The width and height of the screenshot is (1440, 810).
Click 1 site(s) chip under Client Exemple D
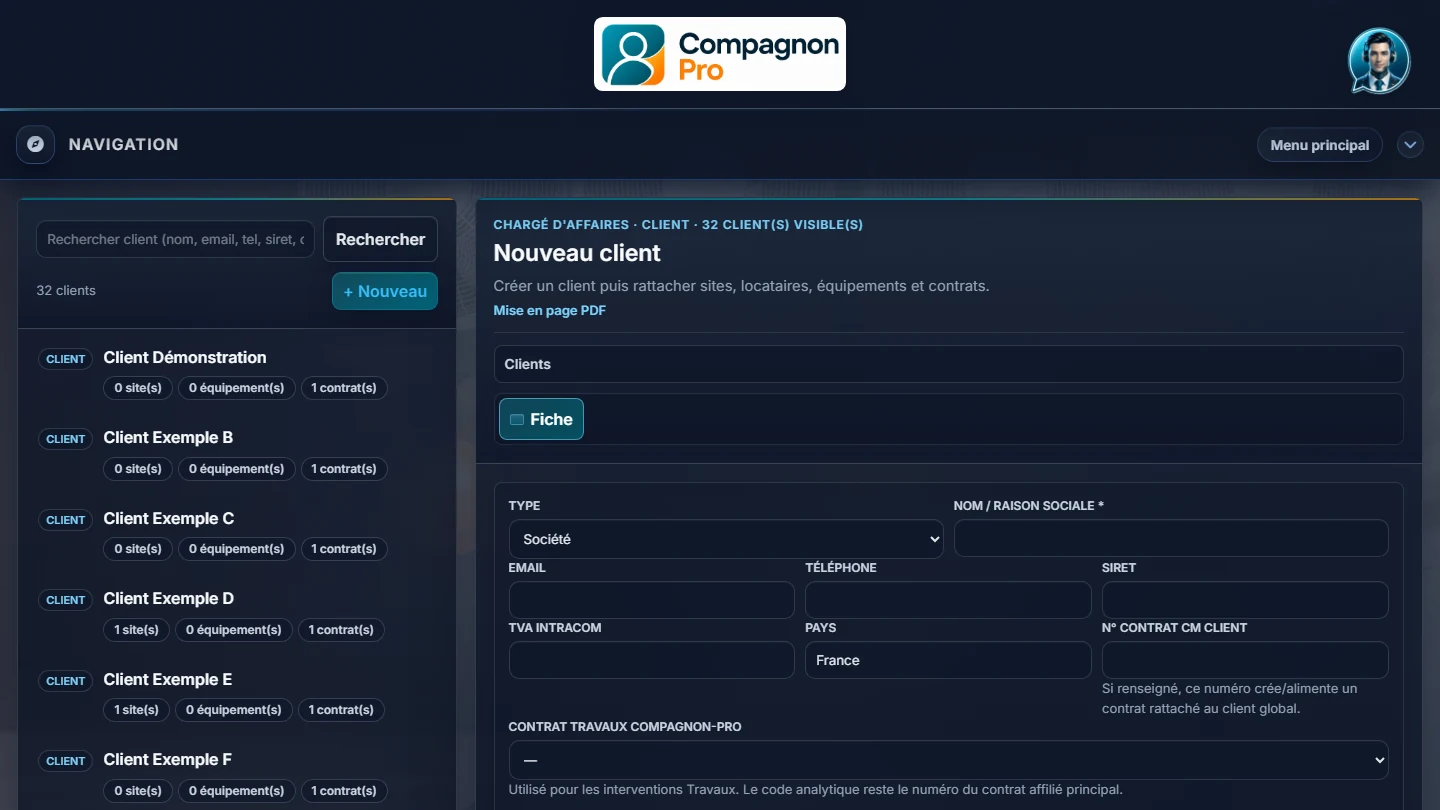pyautogui.click(x=137, y=630)
